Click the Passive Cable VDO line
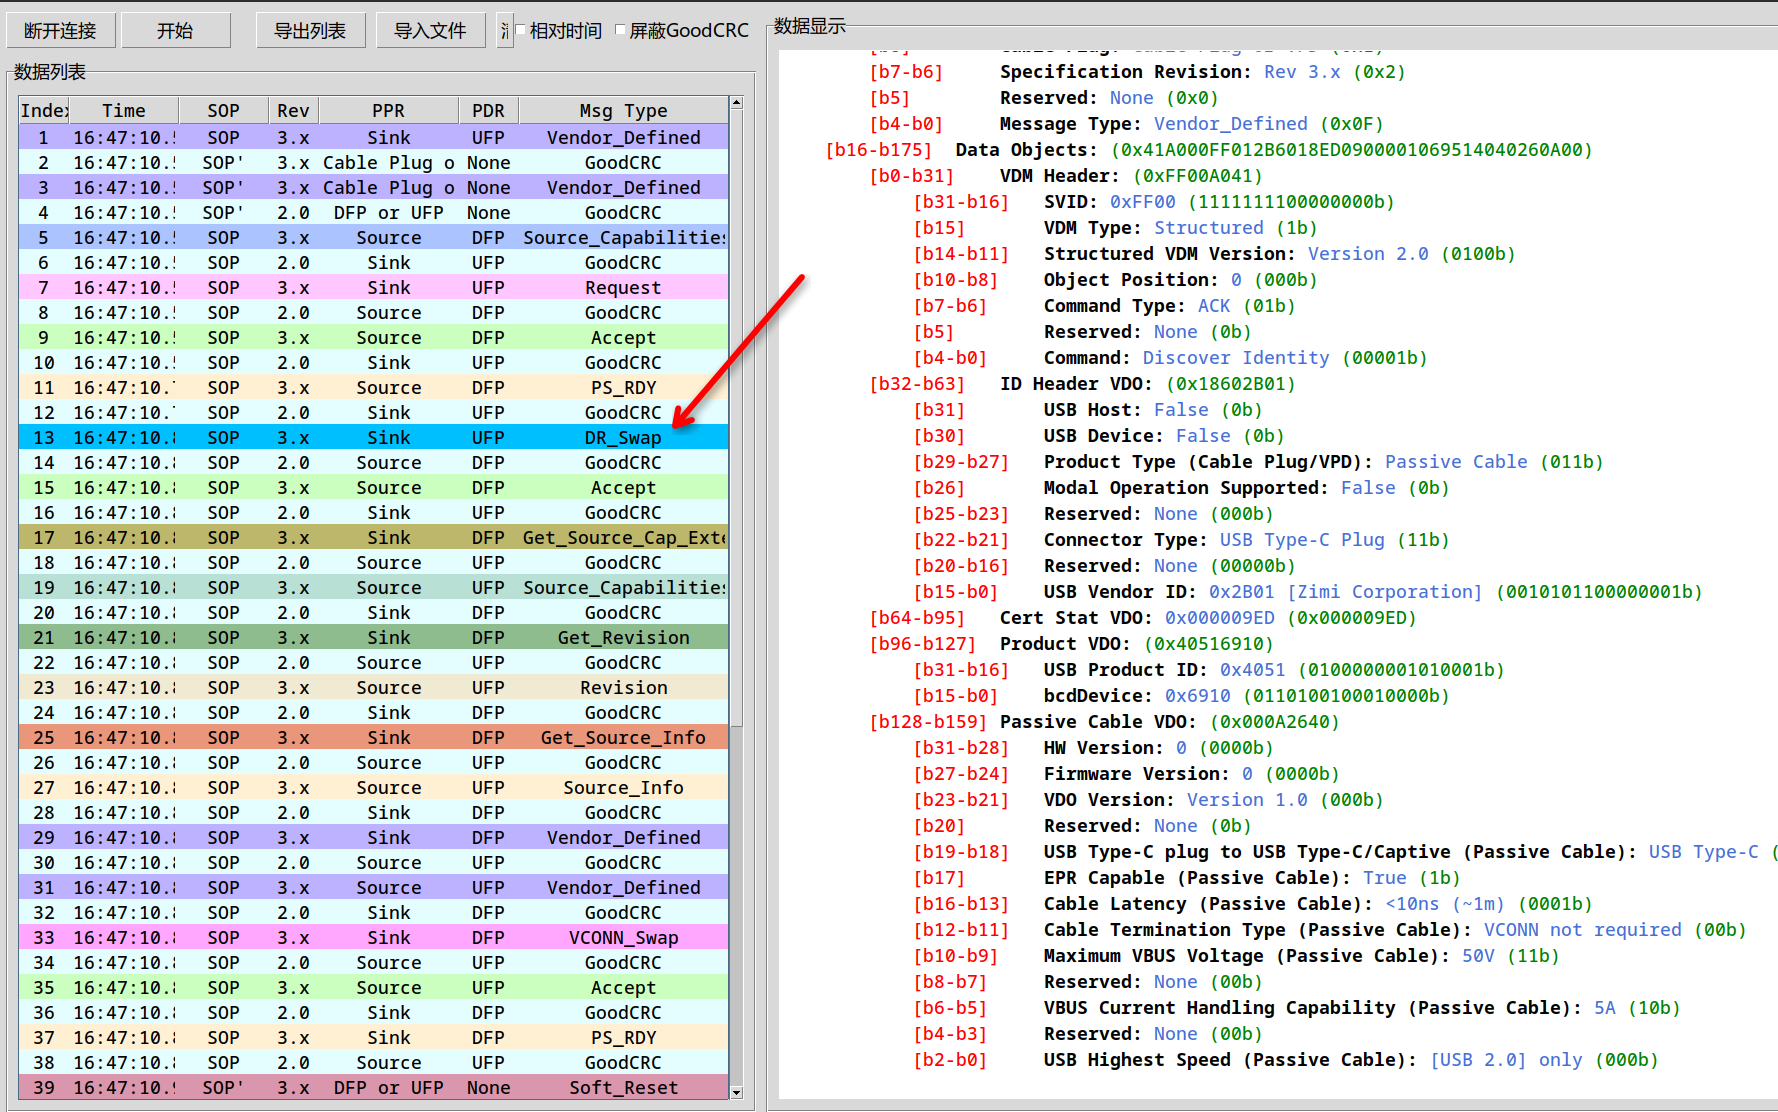 point(1105,722)
